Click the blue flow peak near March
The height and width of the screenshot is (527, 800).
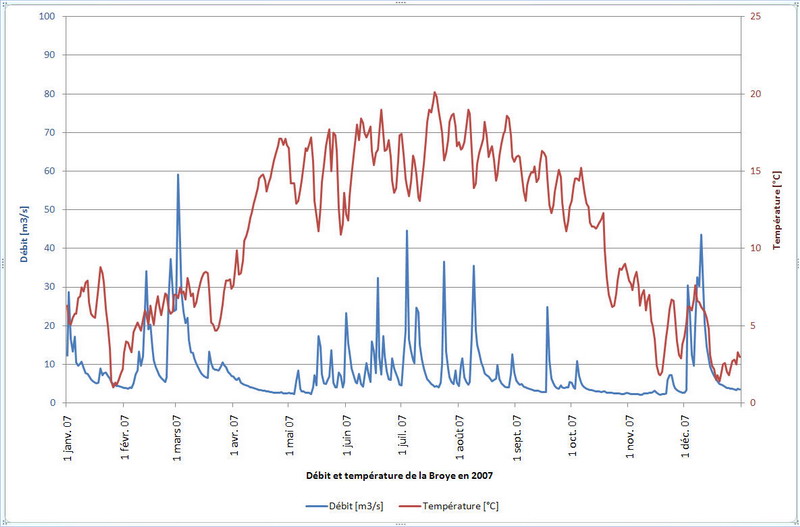[178, 176]
